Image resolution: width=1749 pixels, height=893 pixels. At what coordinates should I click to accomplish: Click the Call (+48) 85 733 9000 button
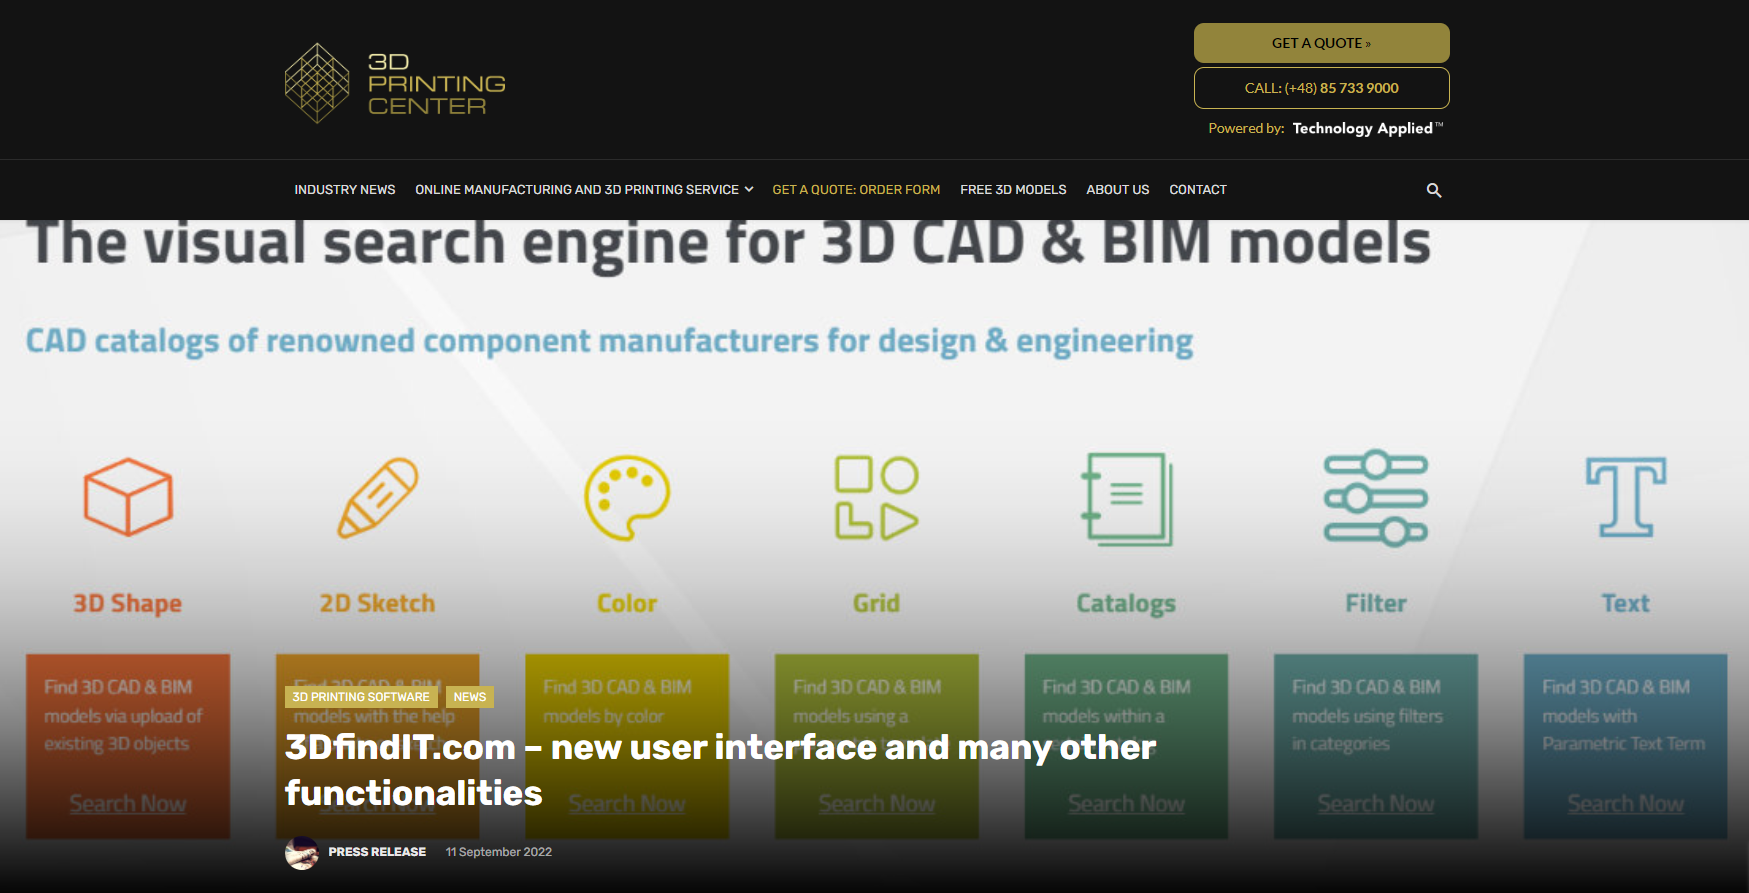point(1321,88)
